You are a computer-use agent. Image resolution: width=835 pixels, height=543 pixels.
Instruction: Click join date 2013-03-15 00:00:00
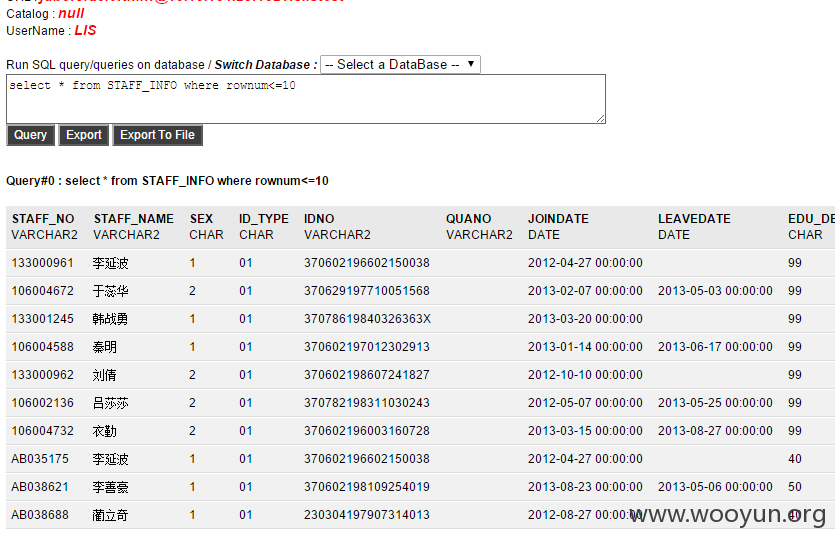point(585,431)
